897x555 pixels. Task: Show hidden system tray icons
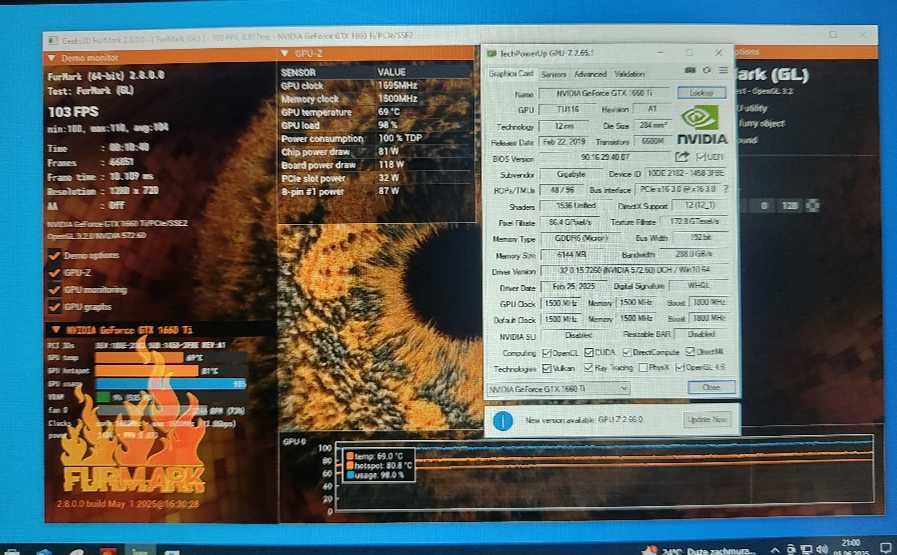(775, 550)
